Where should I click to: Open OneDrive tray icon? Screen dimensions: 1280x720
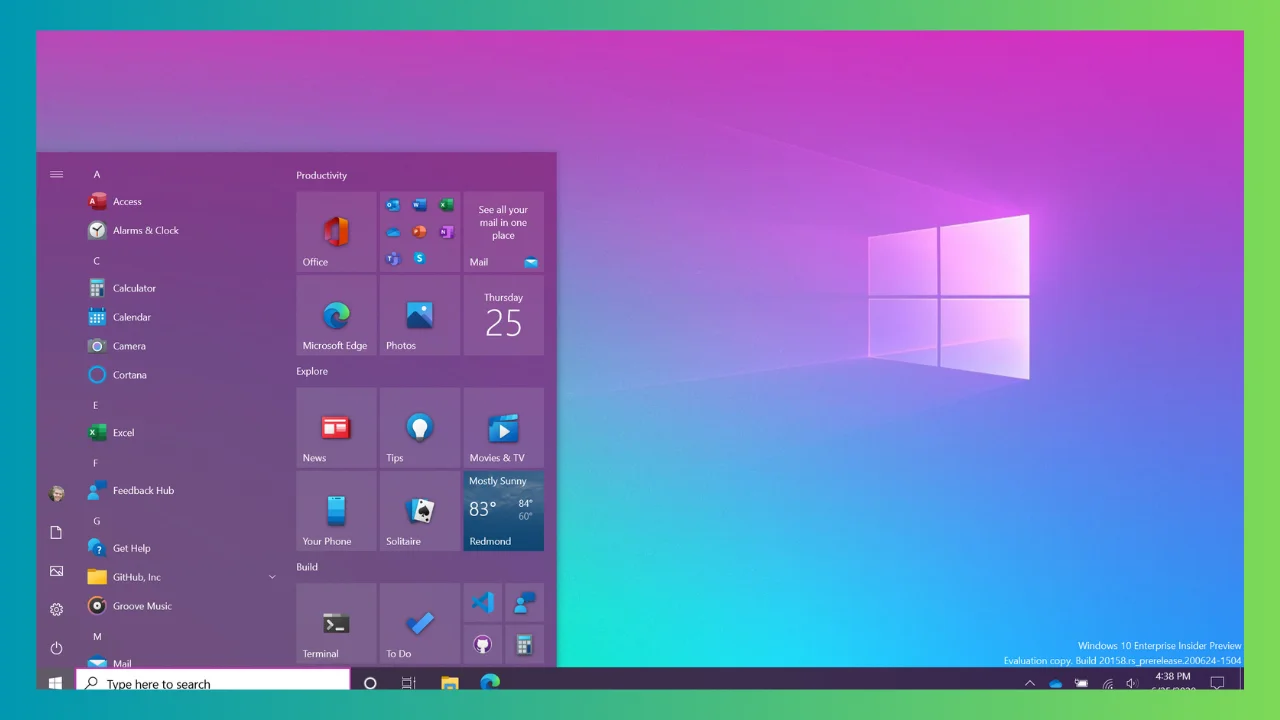pos(1056,684)
